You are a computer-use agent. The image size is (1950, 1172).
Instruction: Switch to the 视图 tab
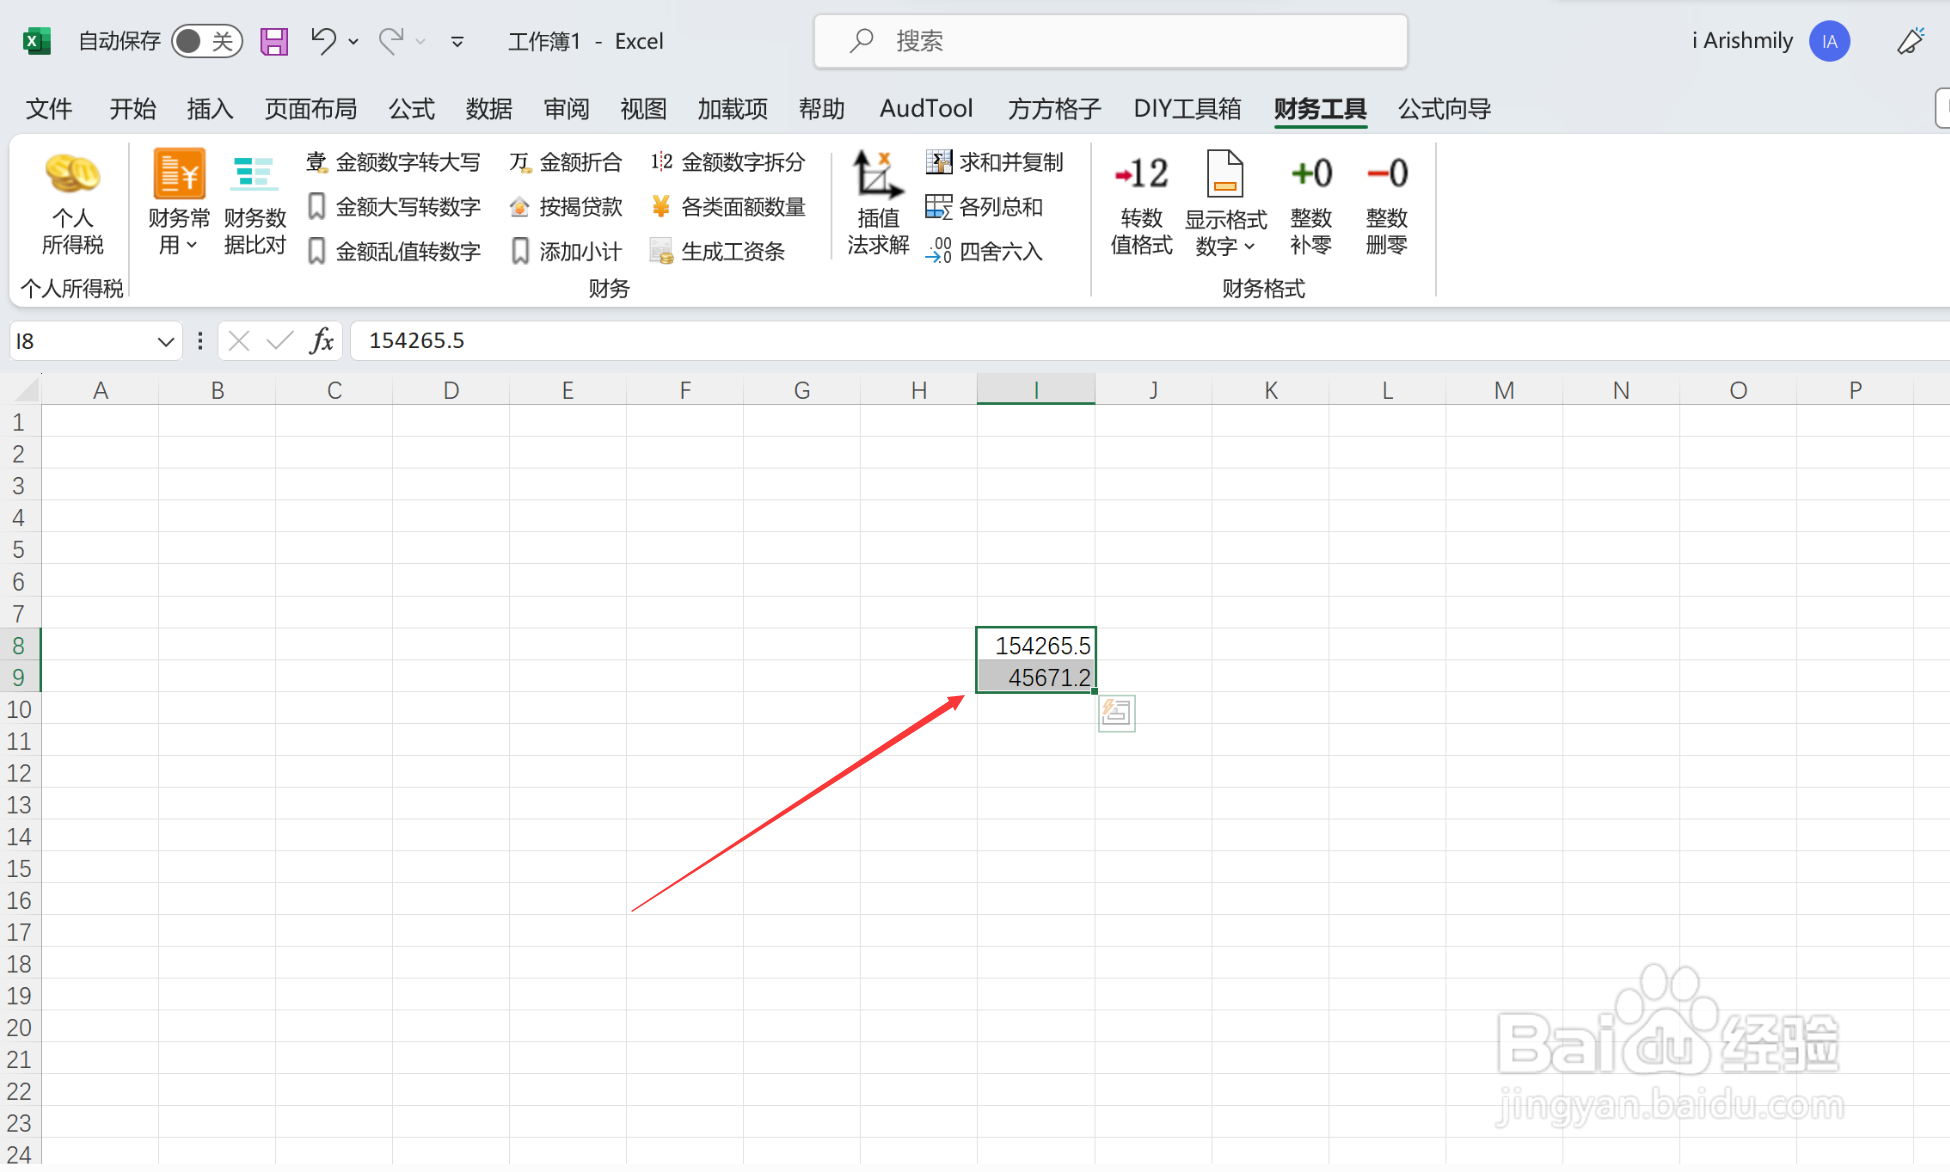click(x=644, y=108)
